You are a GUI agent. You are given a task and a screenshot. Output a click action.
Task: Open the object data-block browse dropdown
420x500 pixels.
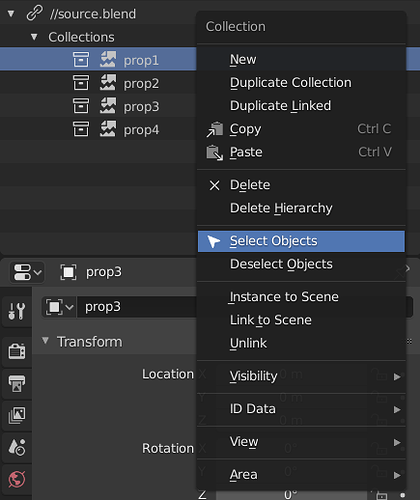point(59,307)
